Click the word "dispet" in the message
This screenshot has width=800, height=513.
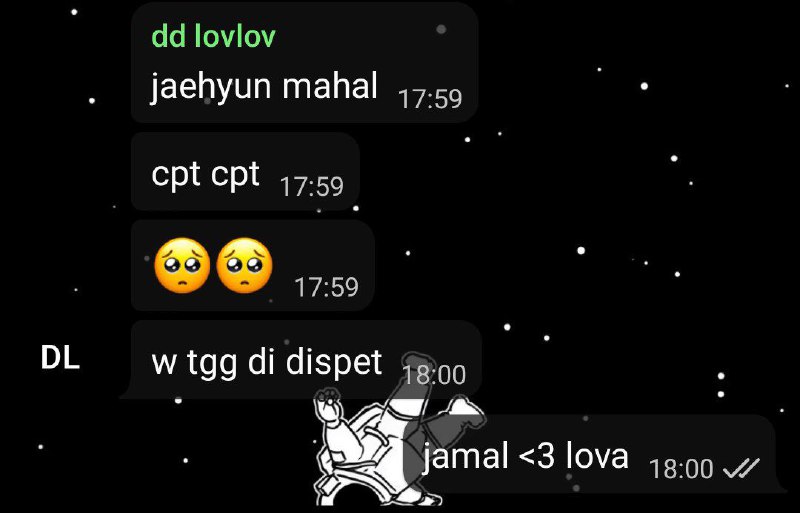(x=334, y=362)
